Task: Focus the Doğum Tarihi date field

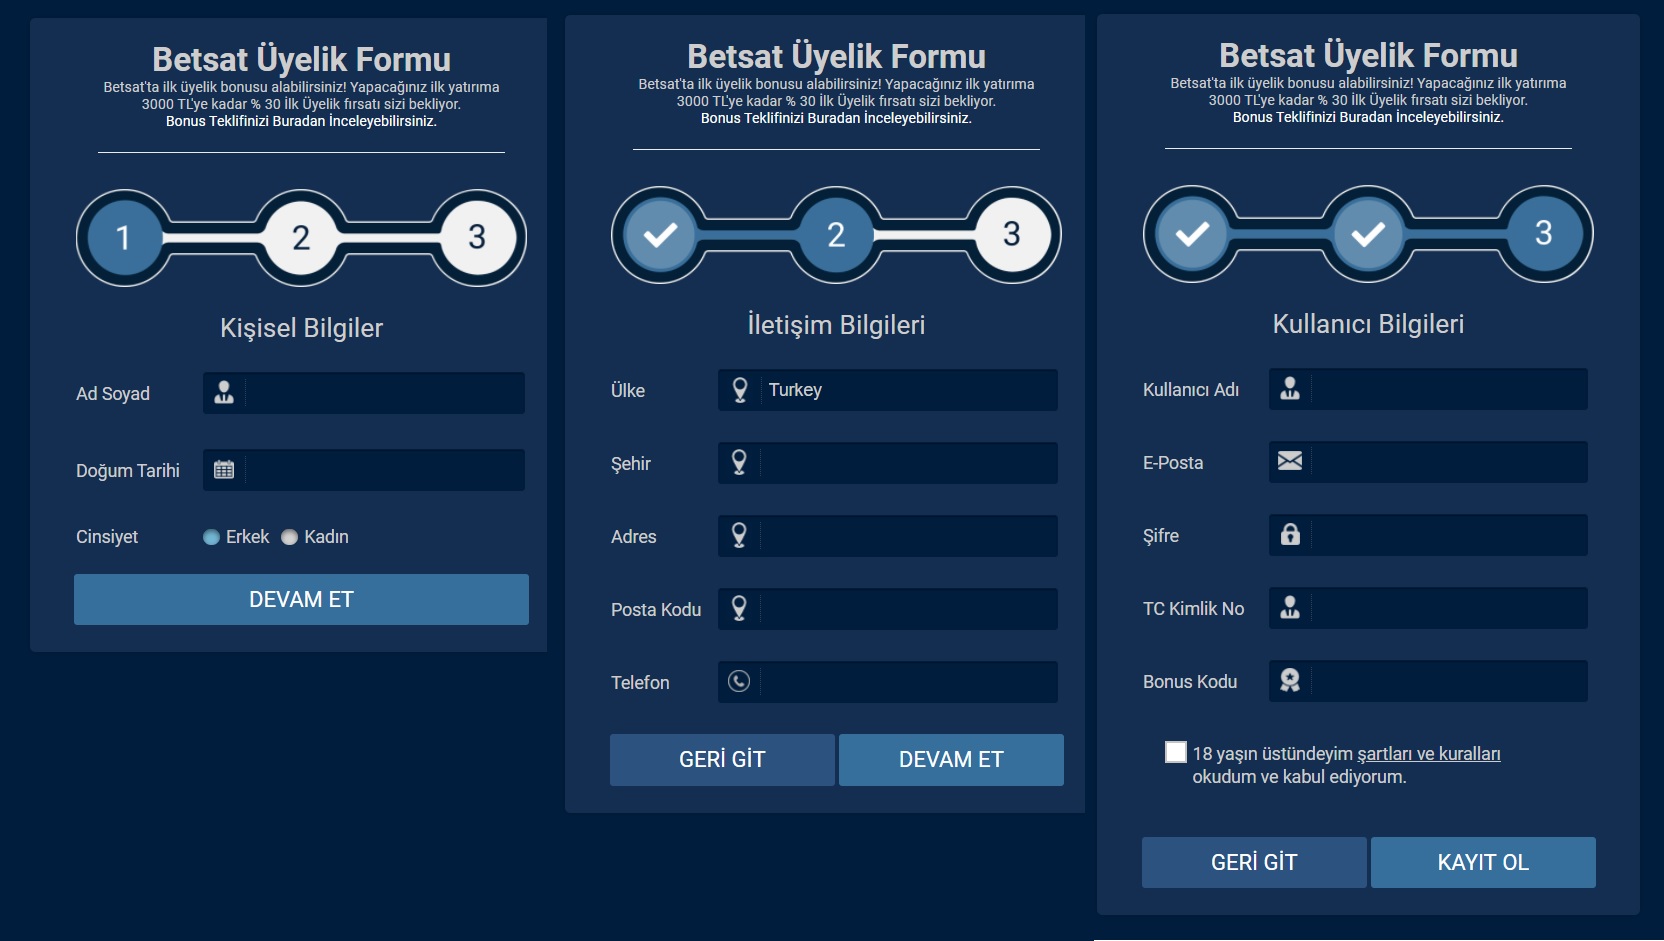Action: (364, 470)
